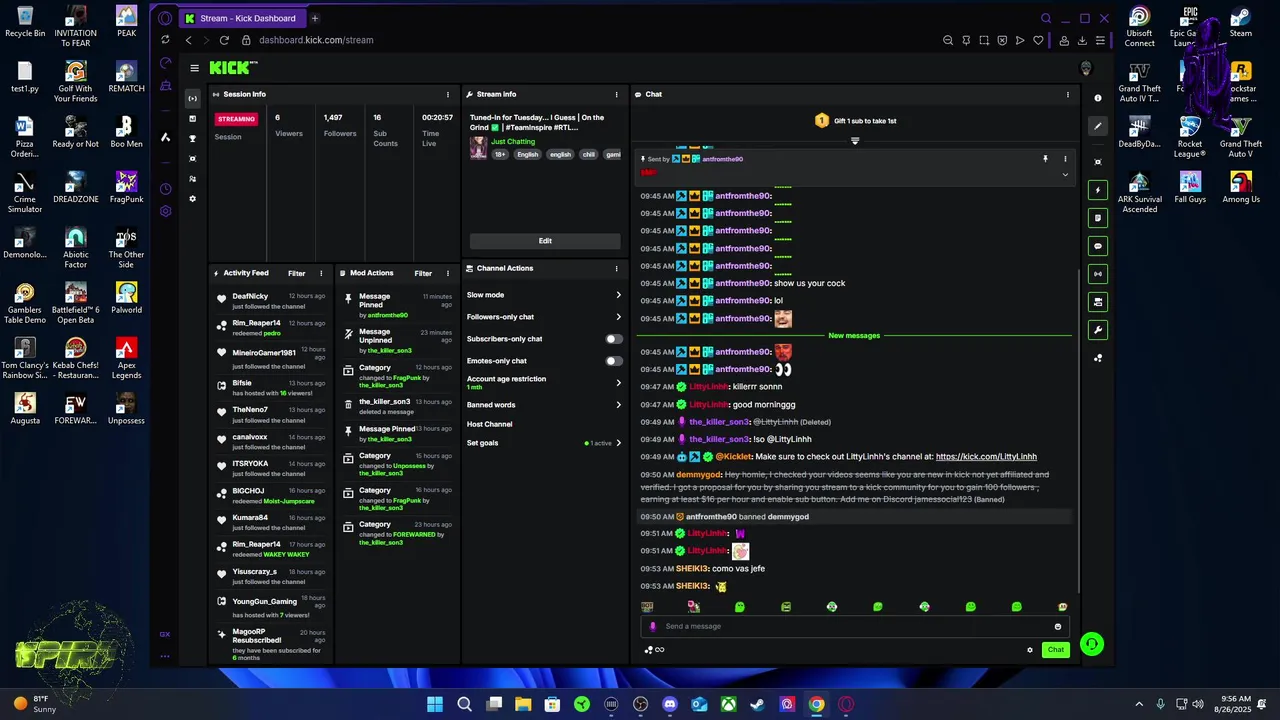Reload the browser page
The image size is (1280, 720).
point(224,40)
